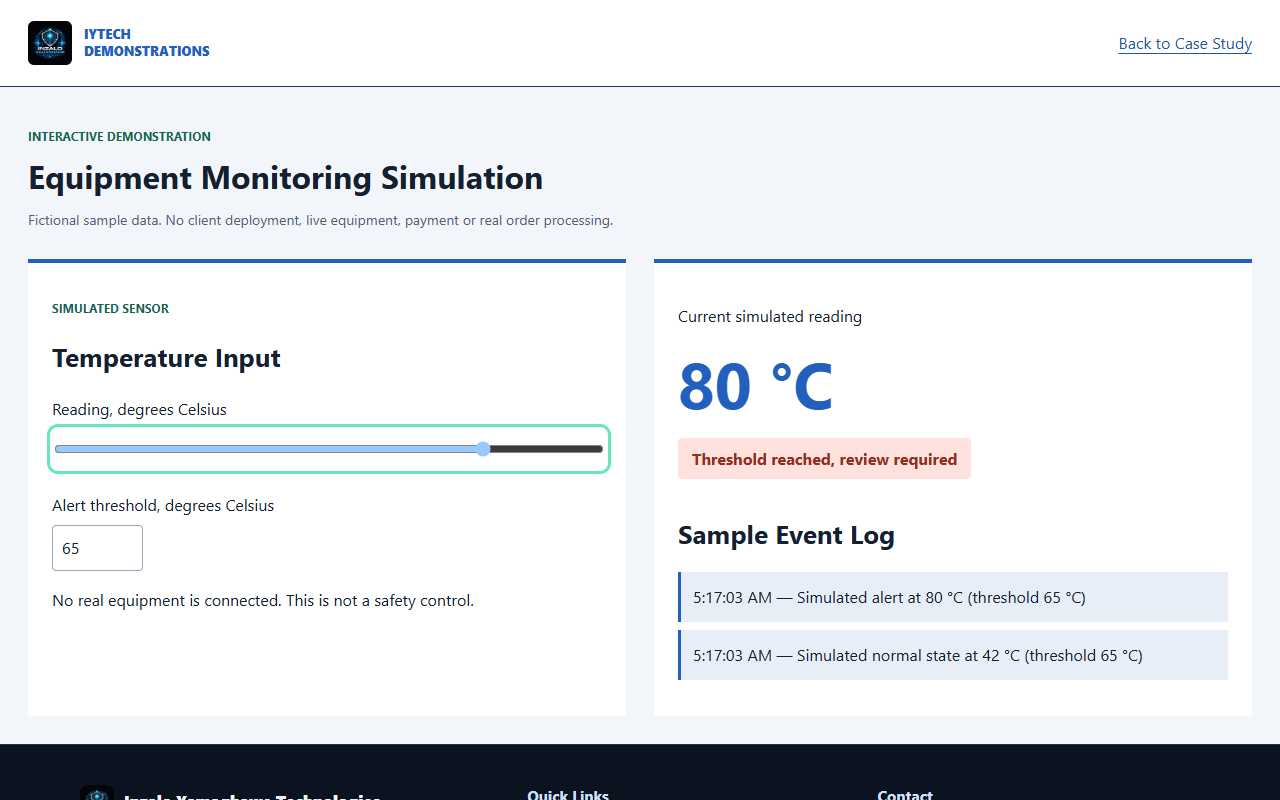
Task: Go back via the Back to Case Study link
Action: pyautogui.click(x=1185, y=43)
